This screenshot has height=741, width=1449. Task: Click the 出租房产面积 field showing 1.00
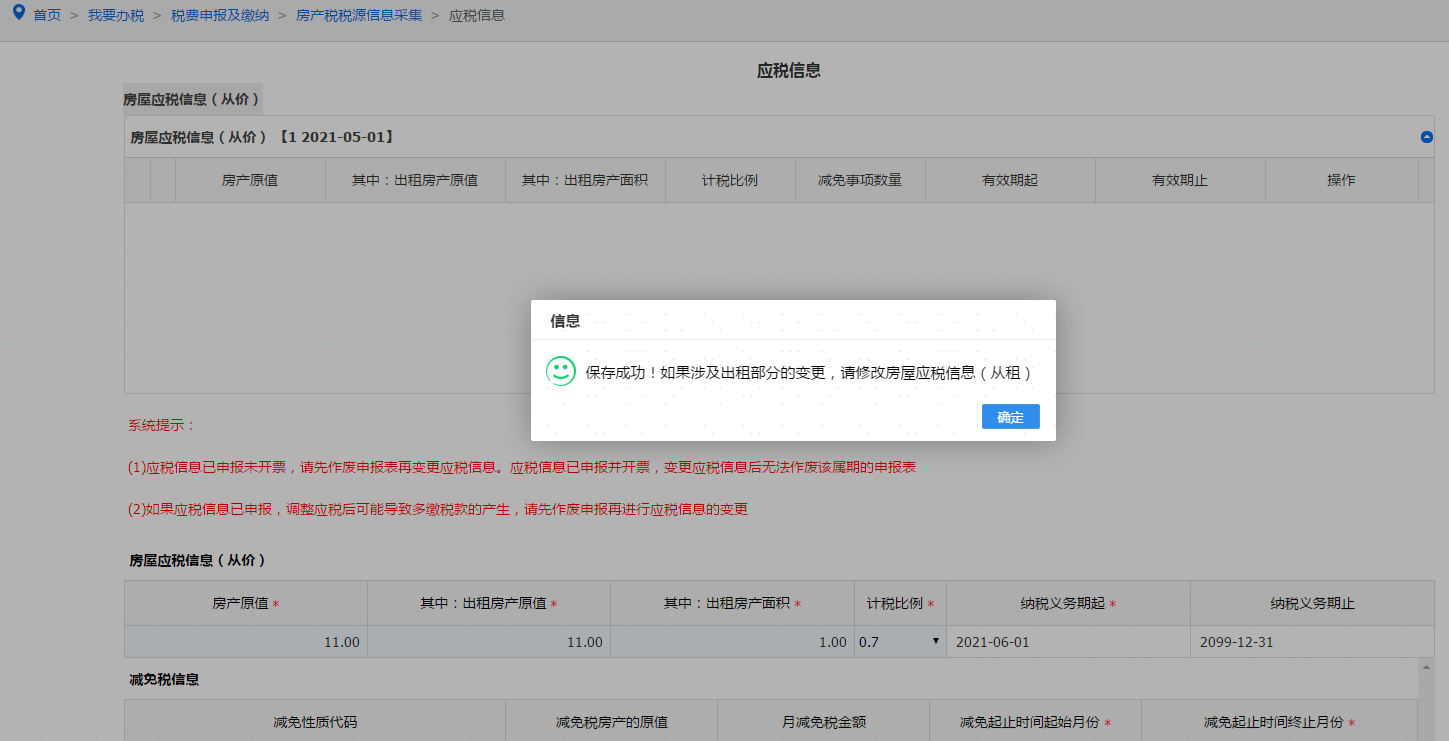(732, 642)
